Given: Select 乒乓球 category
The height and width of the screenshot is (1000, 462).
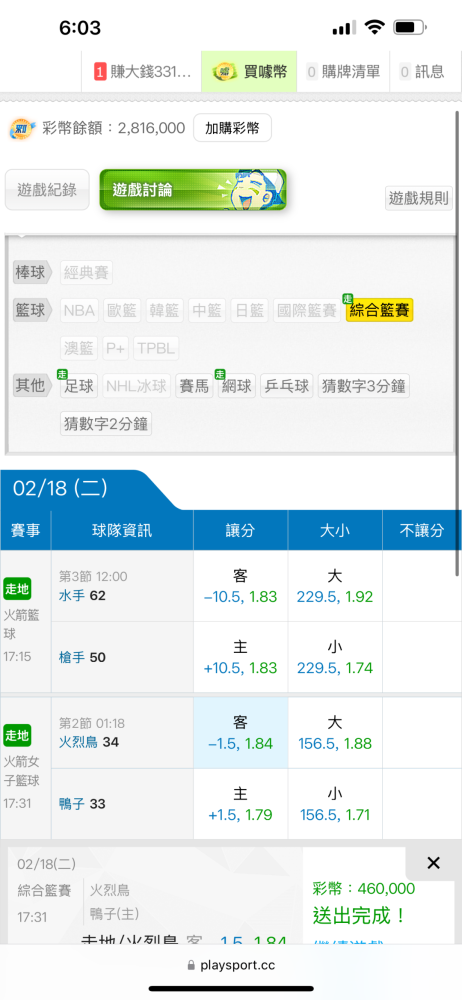Looking at the screenshot, I should (x=287, y=386).
